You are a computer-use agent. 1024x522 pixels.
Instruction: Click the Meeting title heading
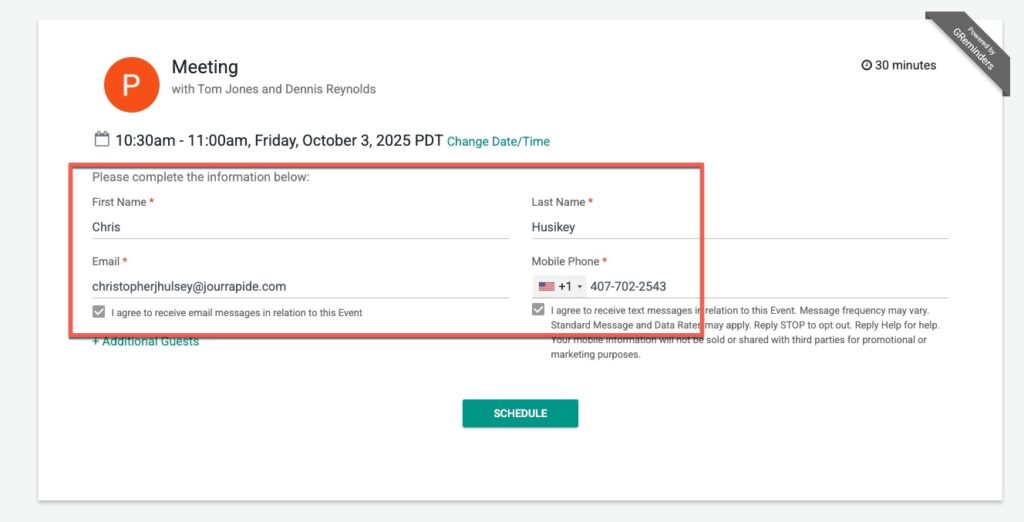tap(205, 67)
